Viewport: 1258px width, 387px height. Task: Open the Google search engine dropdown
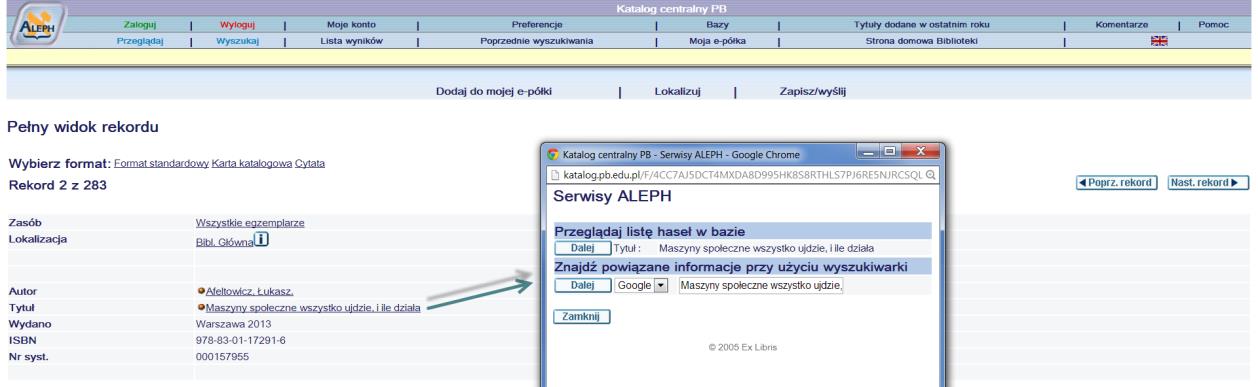click(x=642, y=286)
